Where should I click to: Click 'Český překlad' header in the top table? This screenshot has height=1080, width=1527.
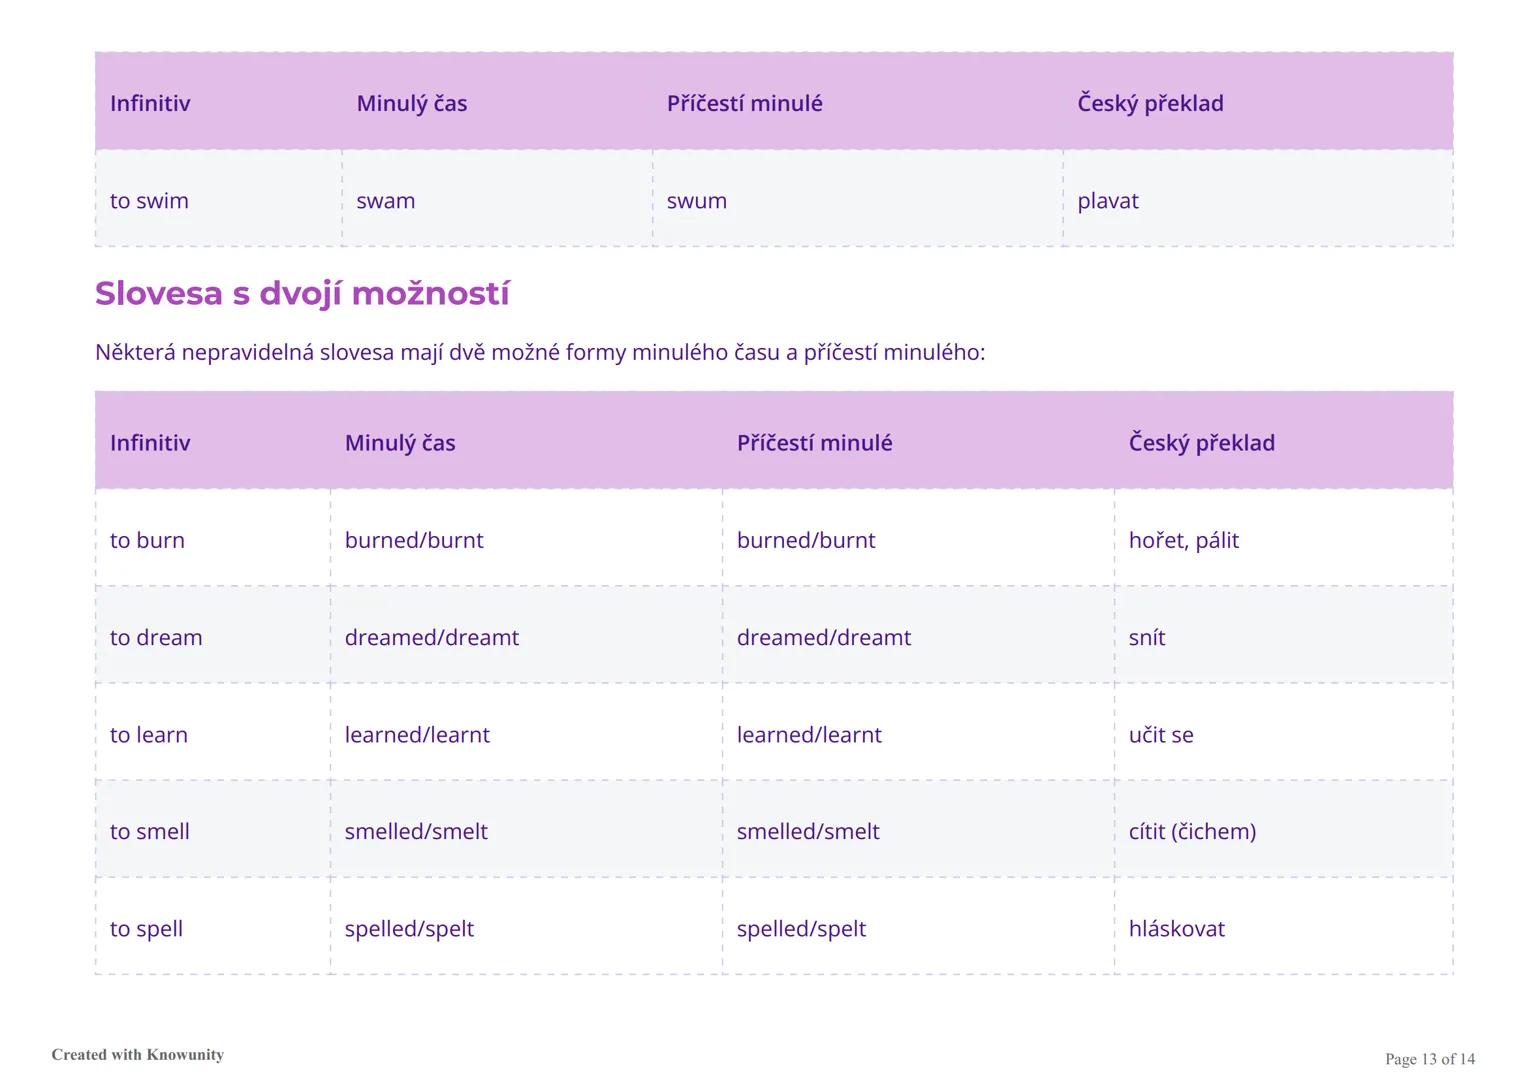(1150, 103)
